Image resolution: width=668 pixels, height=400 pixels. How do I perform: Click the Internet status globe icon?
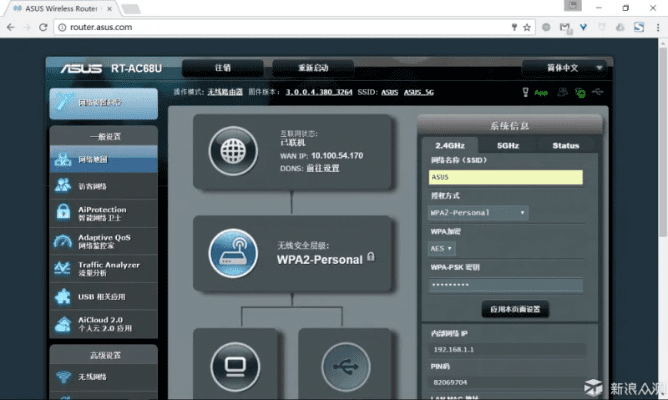(x=232, y=151)
